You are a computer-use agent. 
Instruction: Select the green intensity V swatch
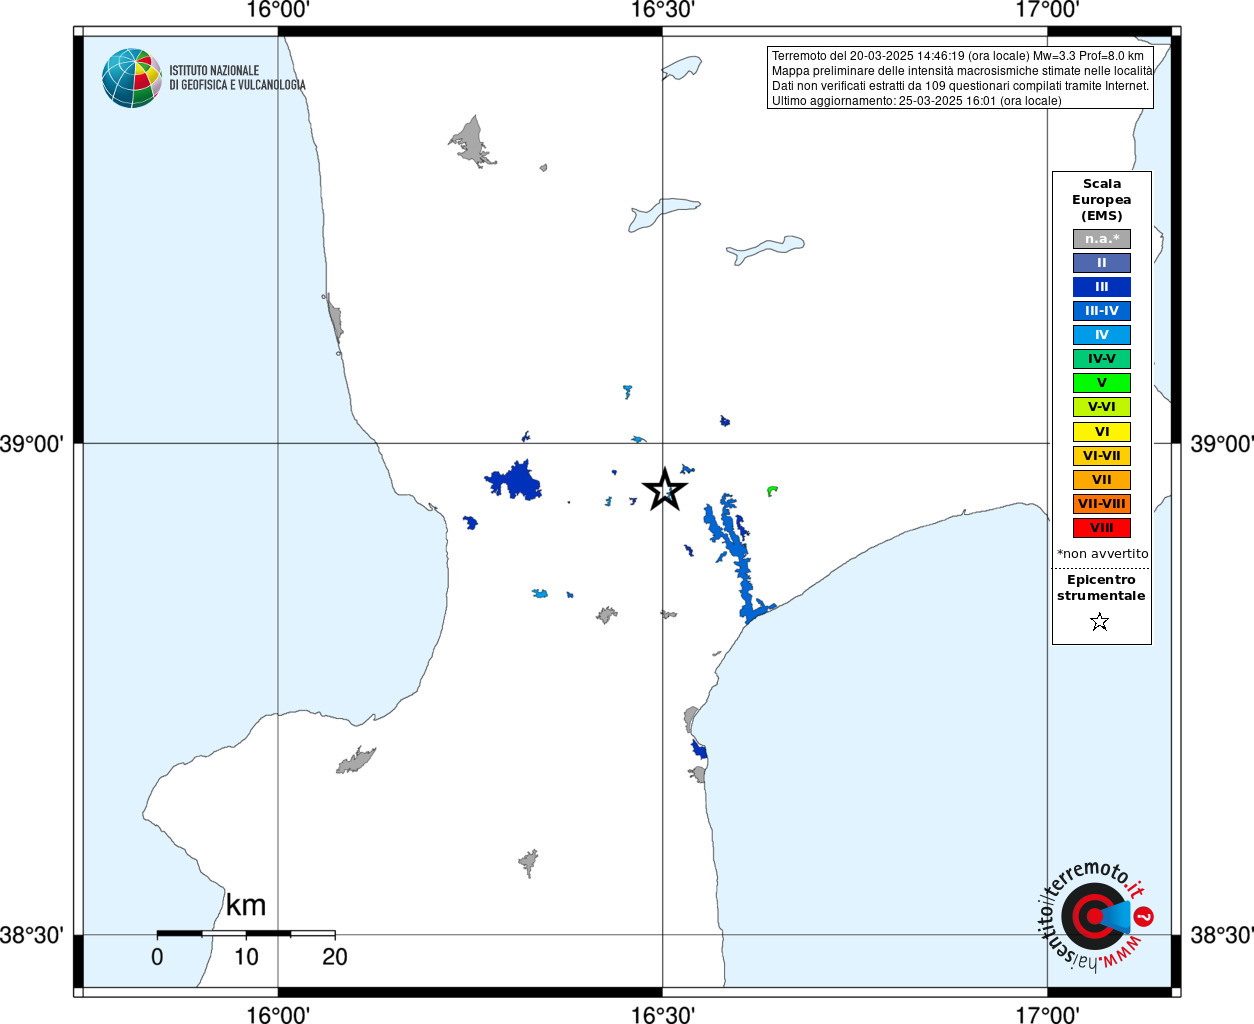tap(1102, 383)
